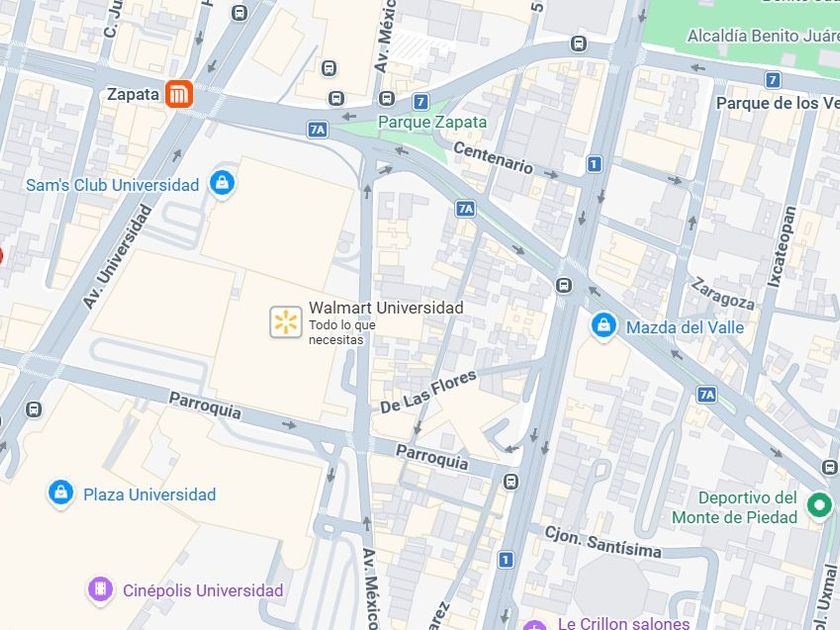840x630 pixels.
Task: Click the Parque Zapata label
Action: pos(432,122)
